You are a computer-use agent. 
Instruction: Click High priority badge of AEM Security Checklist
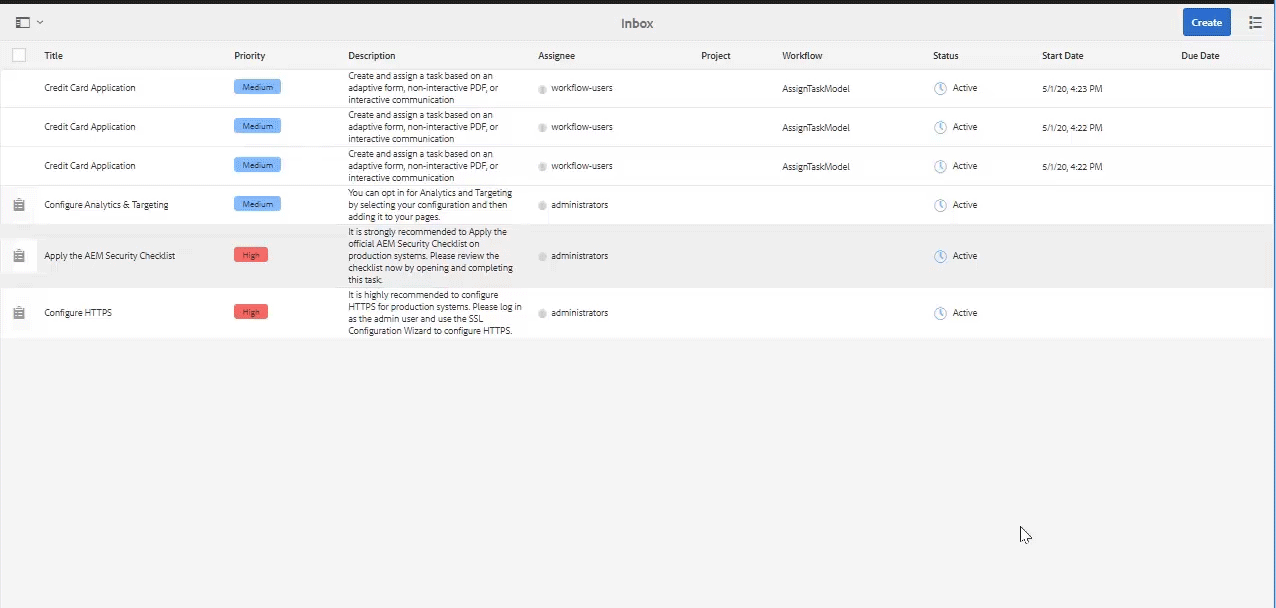click(251, 255)
